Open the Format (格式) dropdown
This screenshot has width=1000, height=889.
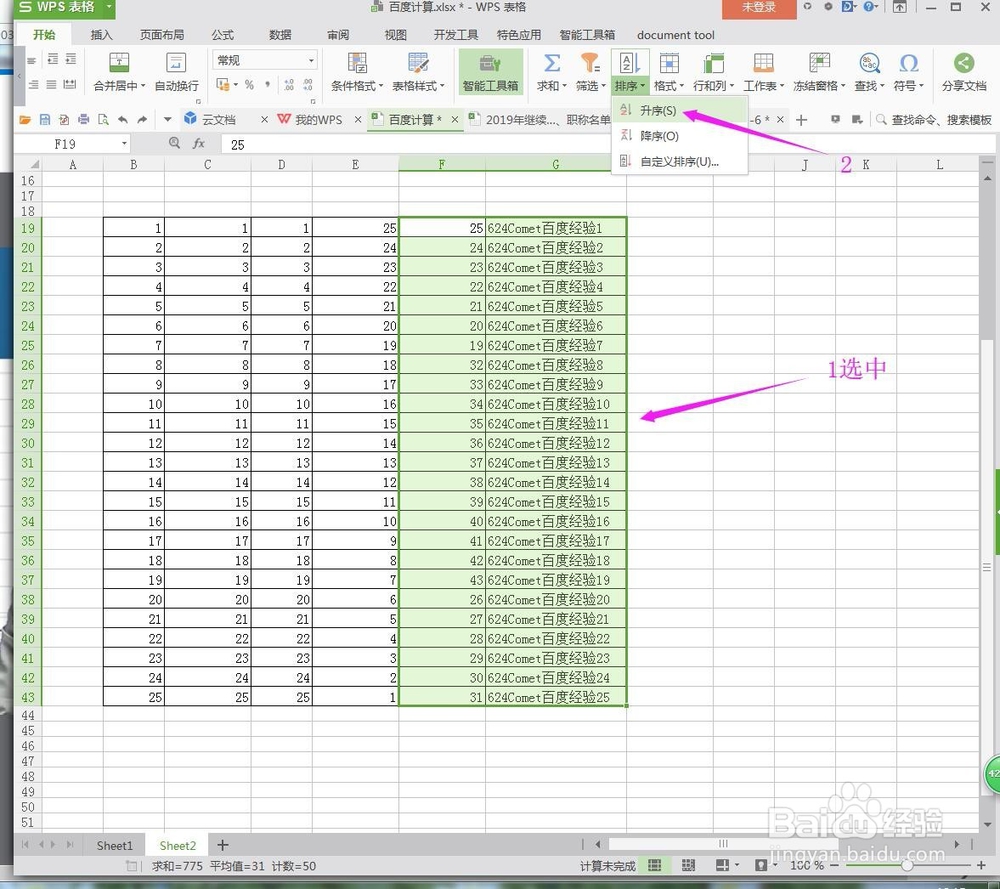(x=669, y=72)
